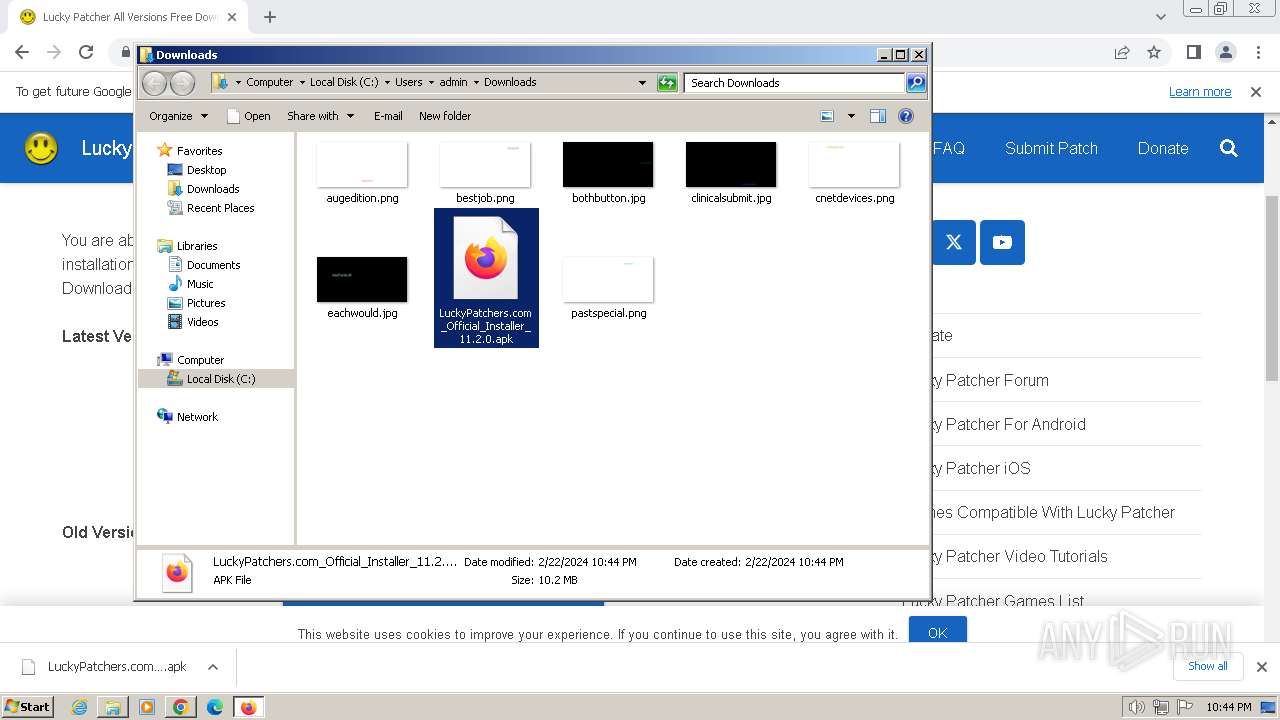Open the Share with dropdown
The width and height of the screenshot is (1280, 720).
click(320, 116)
